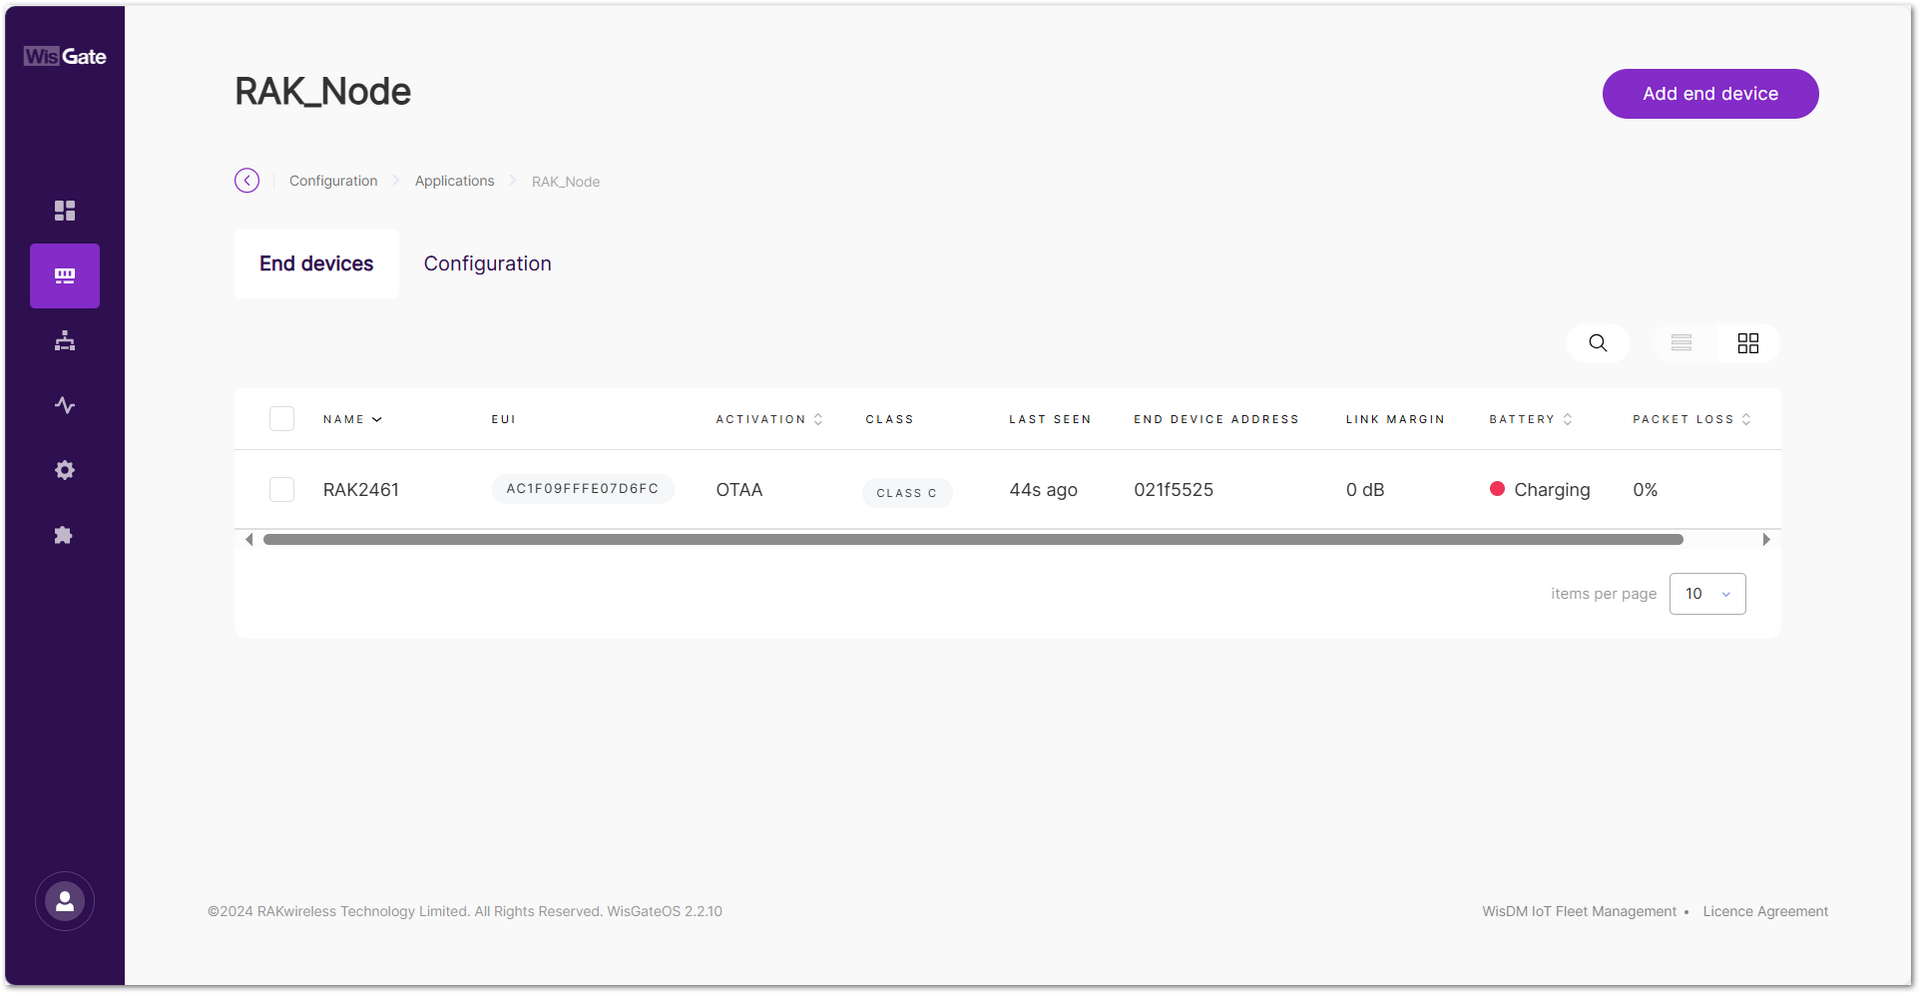
Task: Toggle the Name column sort arrow
Action: (377, 419)
